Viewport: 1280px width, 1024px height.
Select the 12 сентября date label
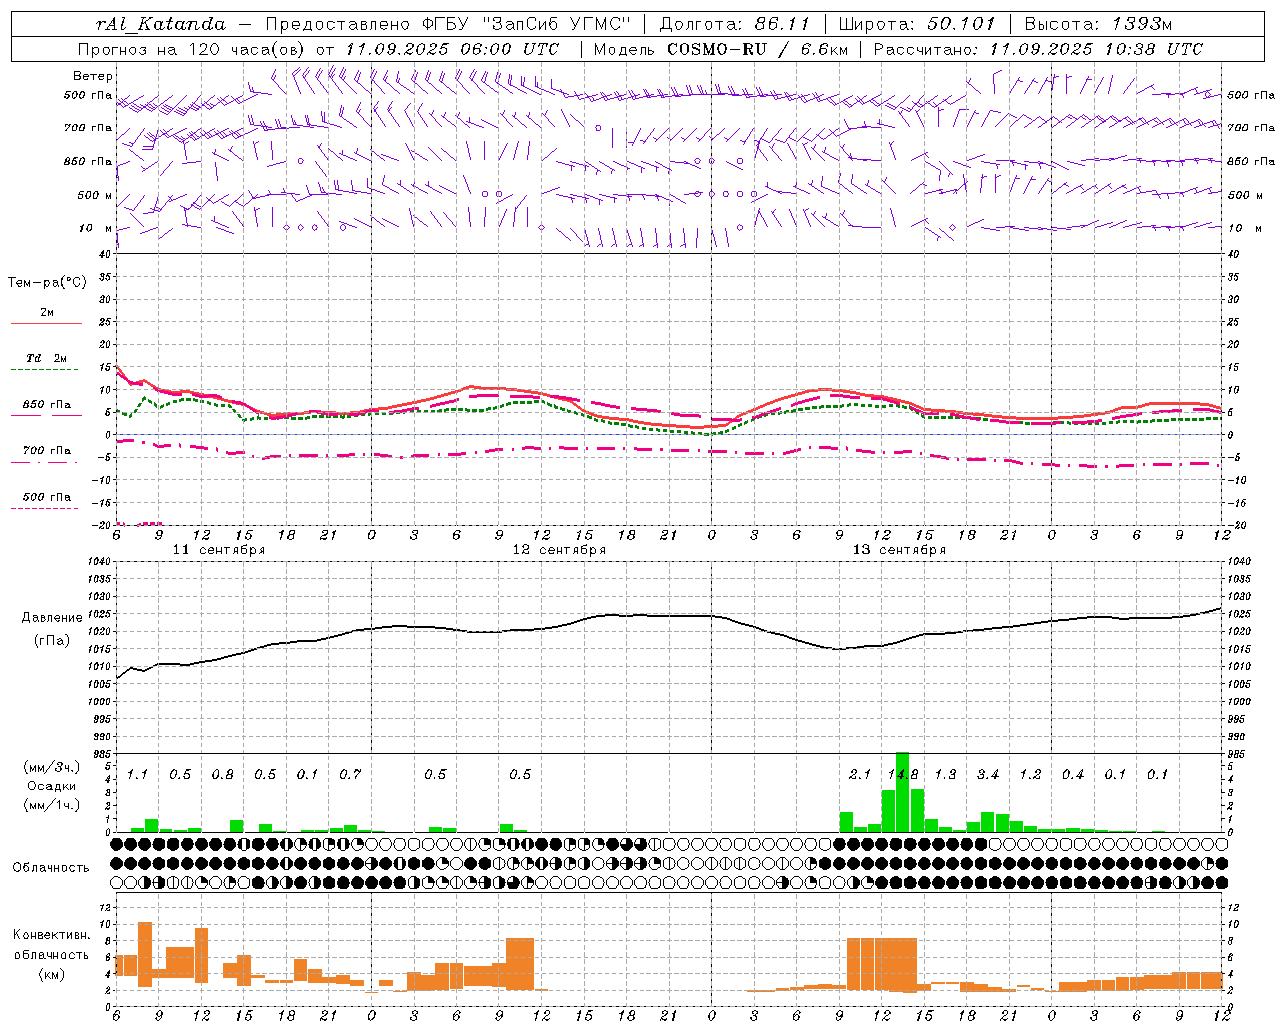click(x=559, y=550)
